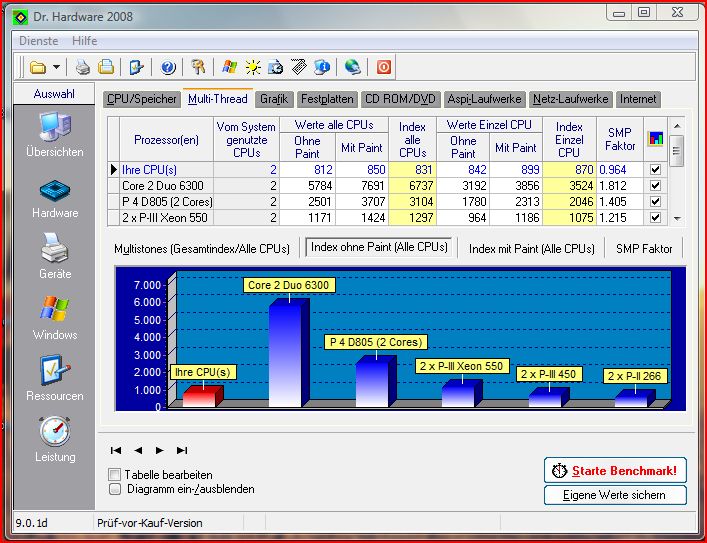This screenshot has width=707, height=543.
Task: Click the table scrollbar up arrow
Action: tap(677, 126)
